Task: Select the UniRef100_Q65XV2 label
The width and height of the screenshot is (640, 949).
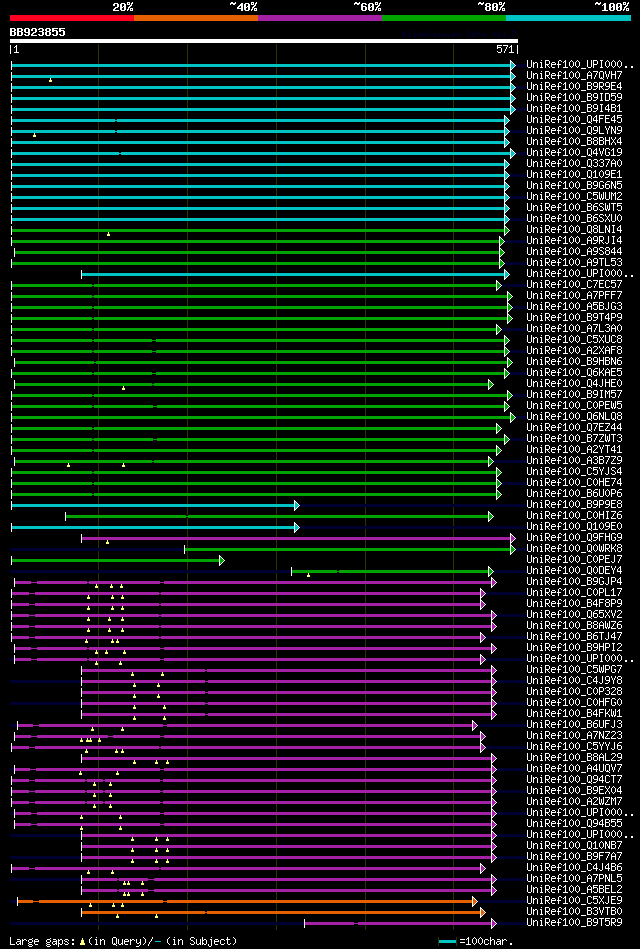Action: pos(575,614)
